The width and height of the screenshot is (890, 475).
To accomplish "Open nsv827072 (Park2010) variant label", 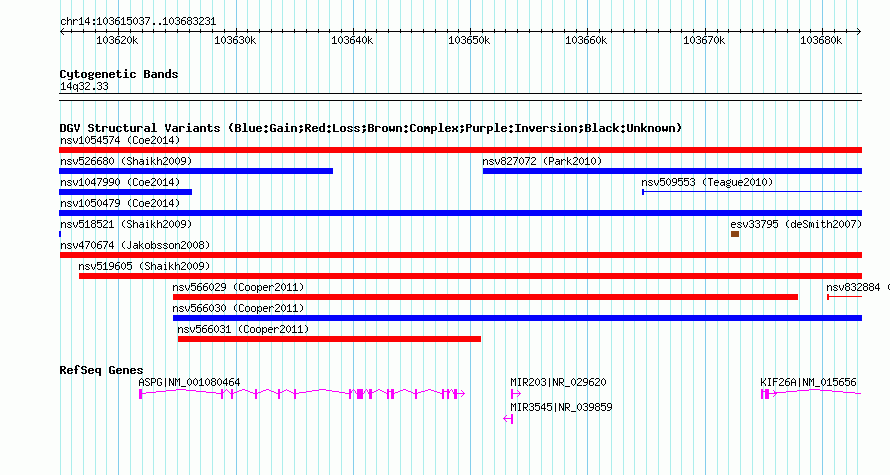I will 542,161.
